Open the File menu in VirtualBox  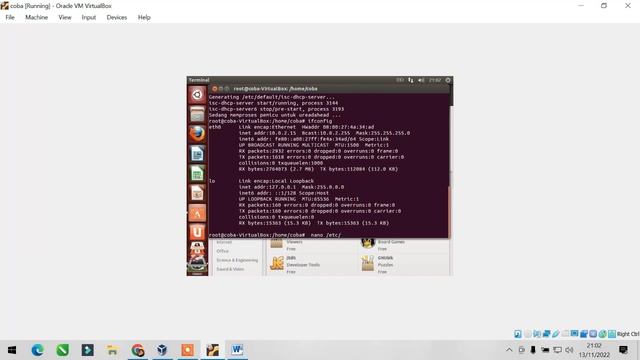pos(10,17)
